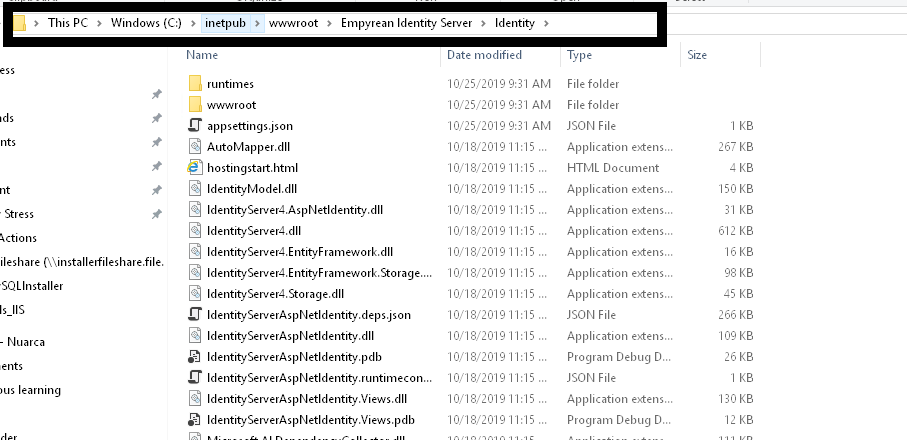Select the Stress item in navigation pane
This screenshot has width=907, height=440.
17,214
